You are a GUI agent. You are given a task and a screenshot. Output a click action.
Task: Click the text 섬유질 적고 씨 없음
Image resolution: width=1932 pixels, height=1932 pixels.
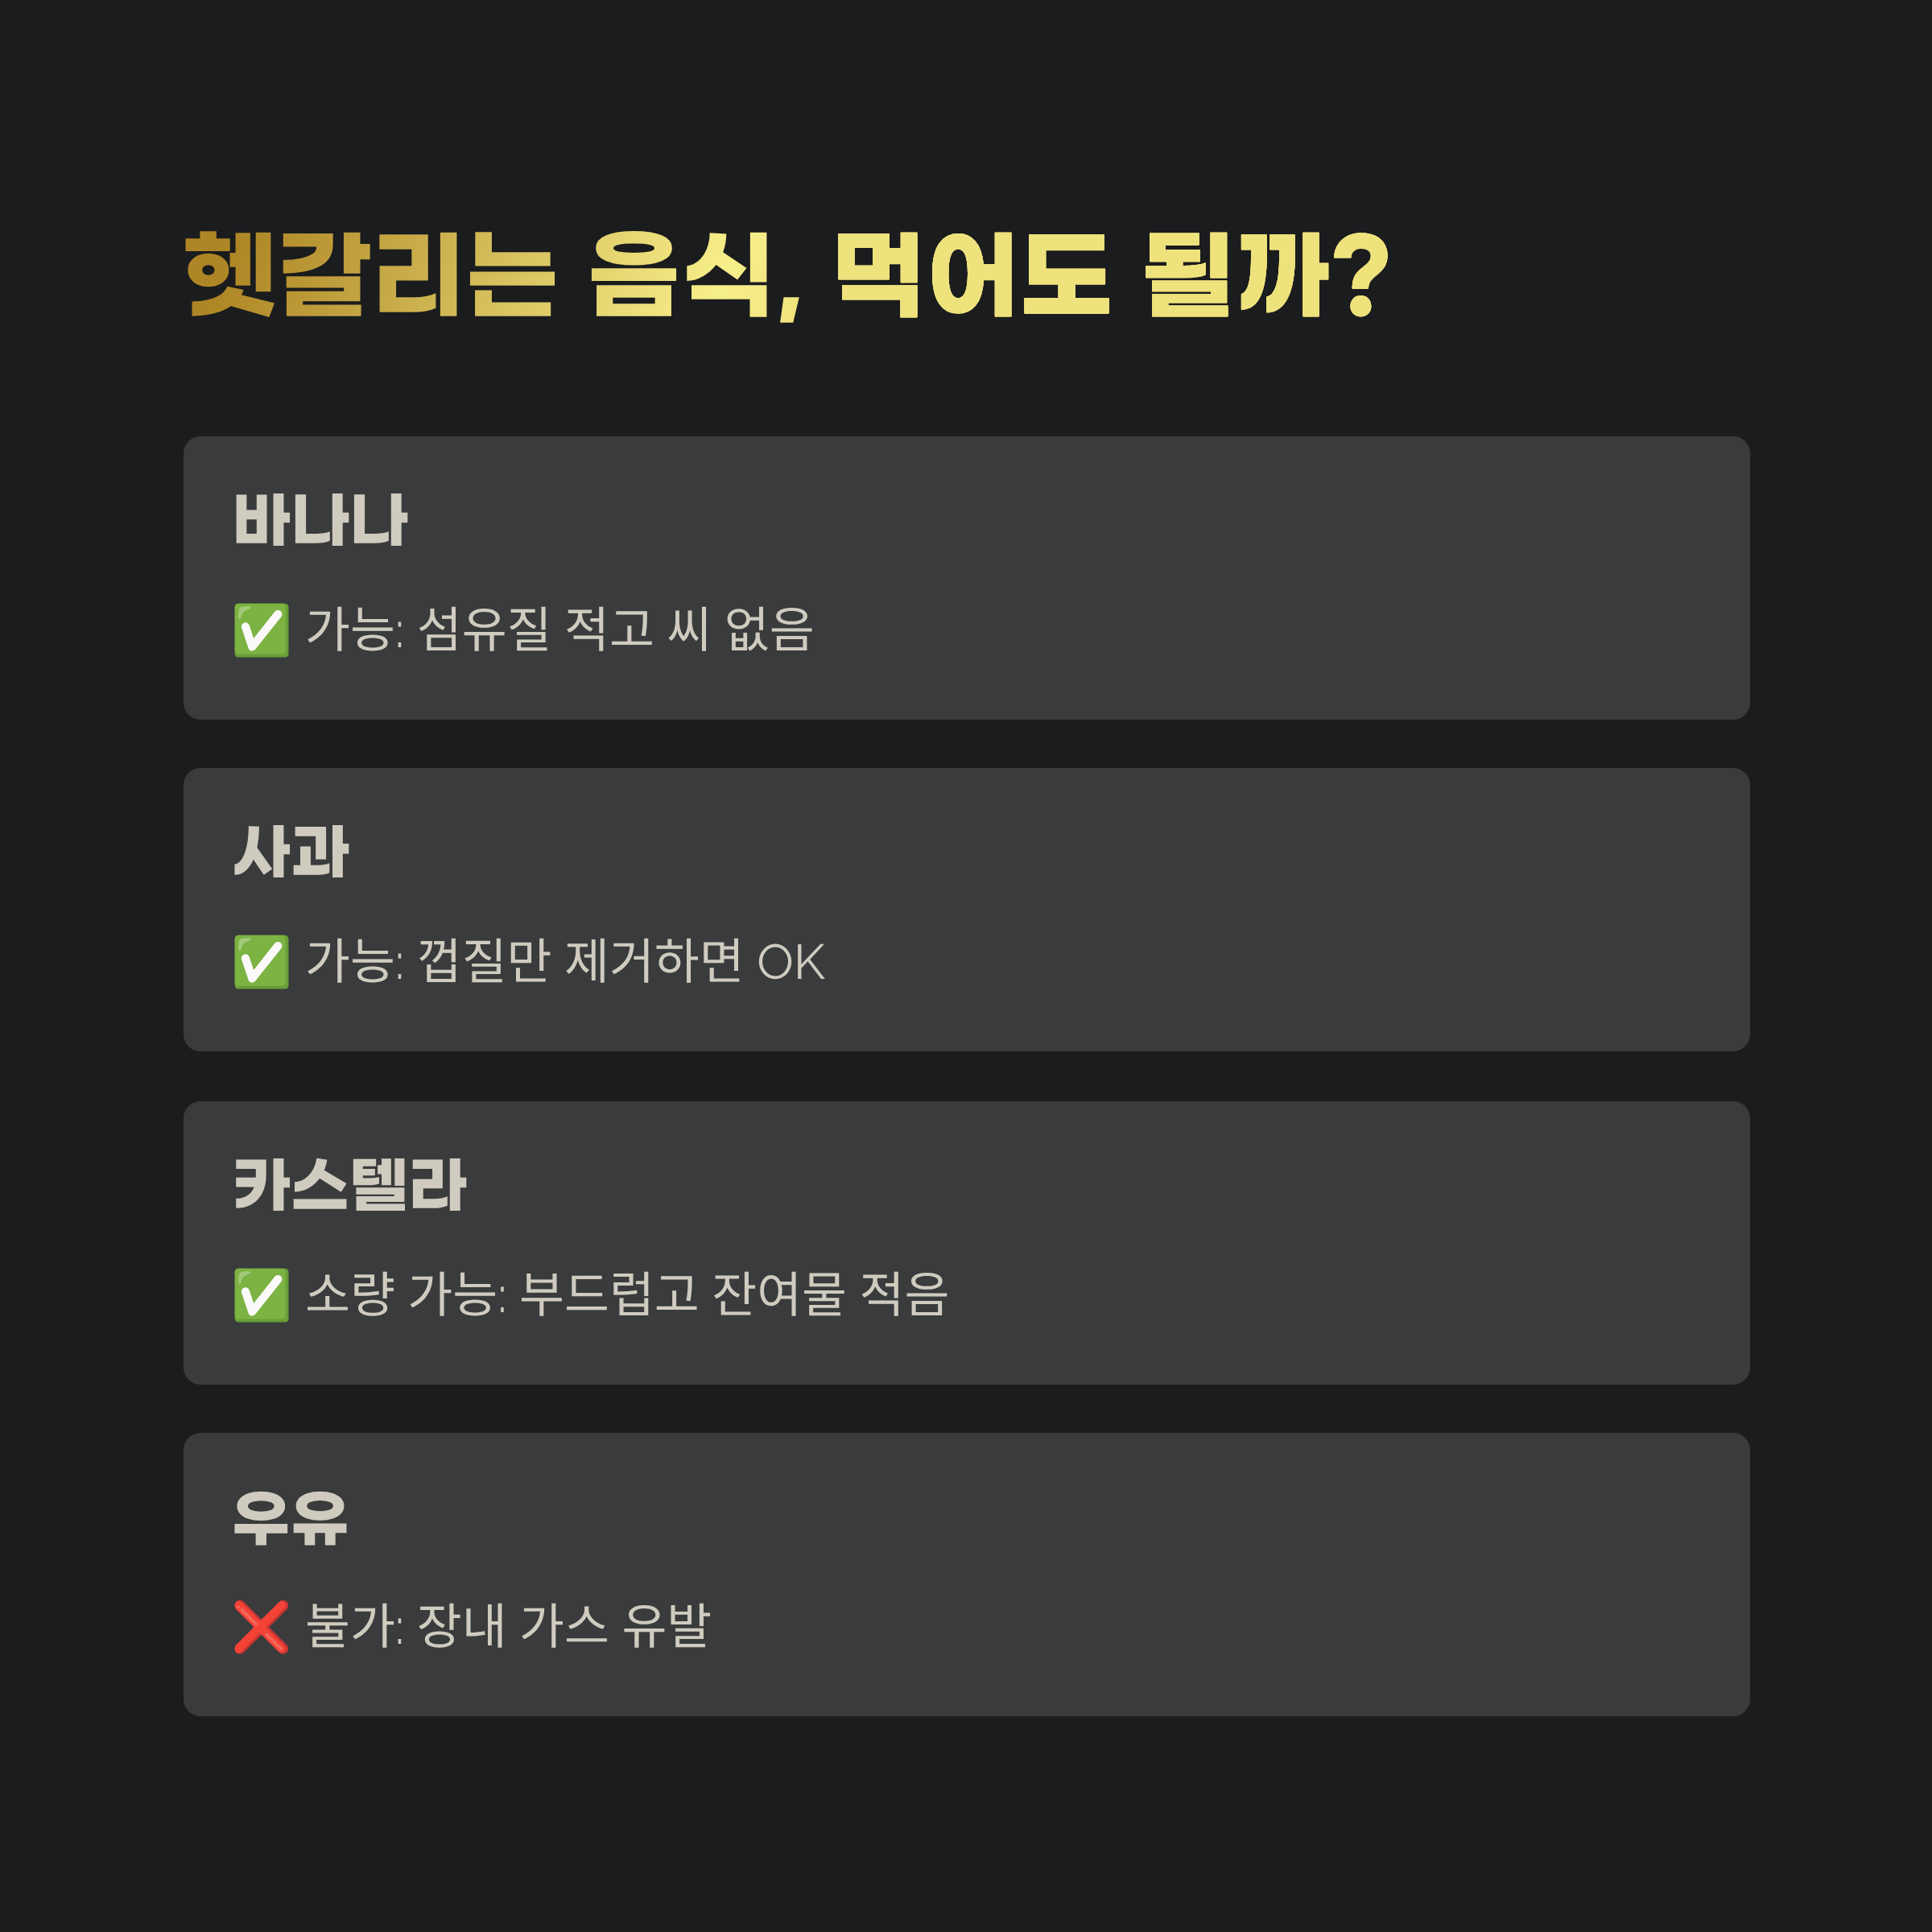(x=615, y=629)
